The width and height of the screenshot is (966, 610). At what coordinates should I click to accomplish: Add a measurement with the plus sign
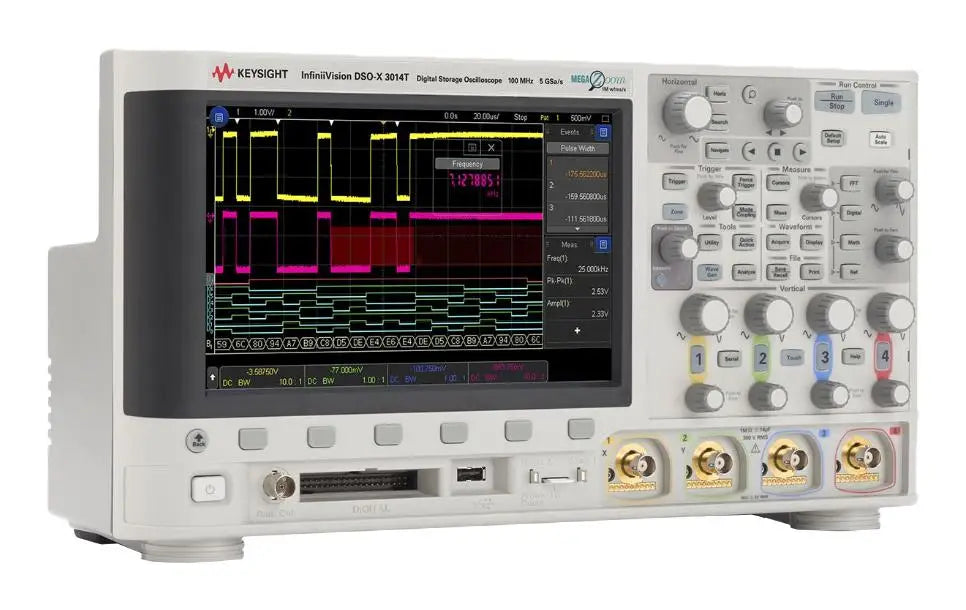tap(577, 331)
